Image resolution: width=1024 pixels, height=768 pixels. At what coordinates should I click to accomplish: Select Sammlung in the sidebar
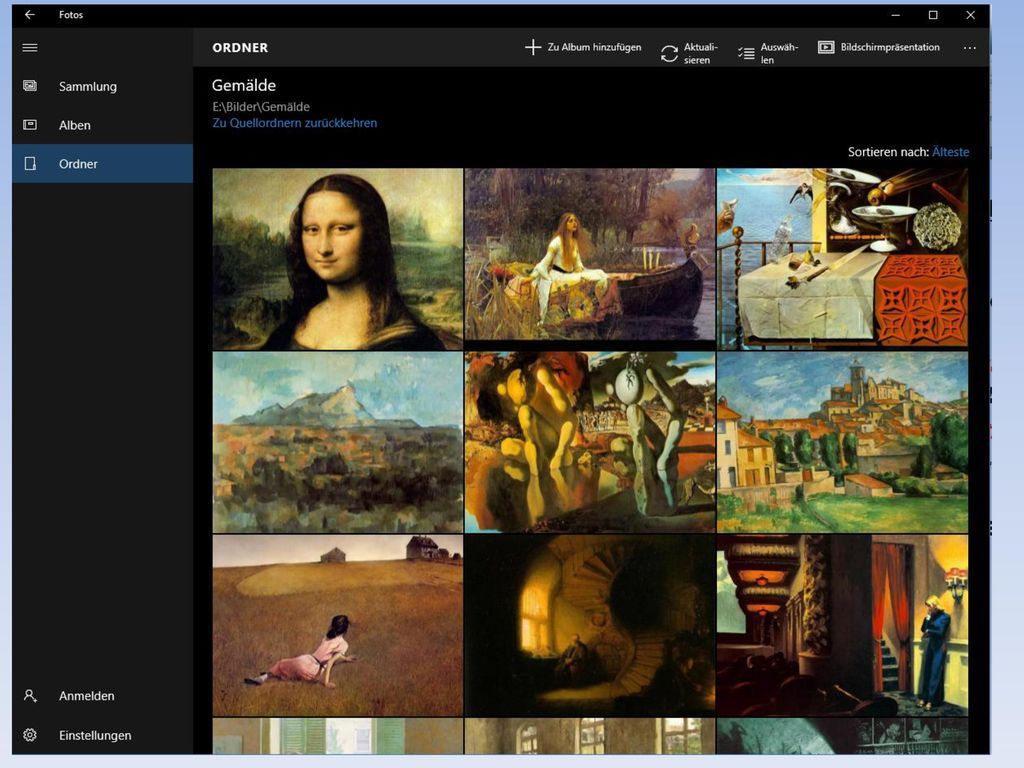coord(103,86)
